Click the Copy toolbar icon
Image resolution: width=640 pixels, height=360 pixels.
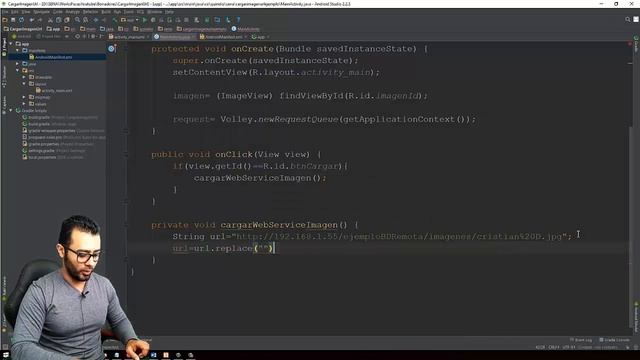pos(59,20)
